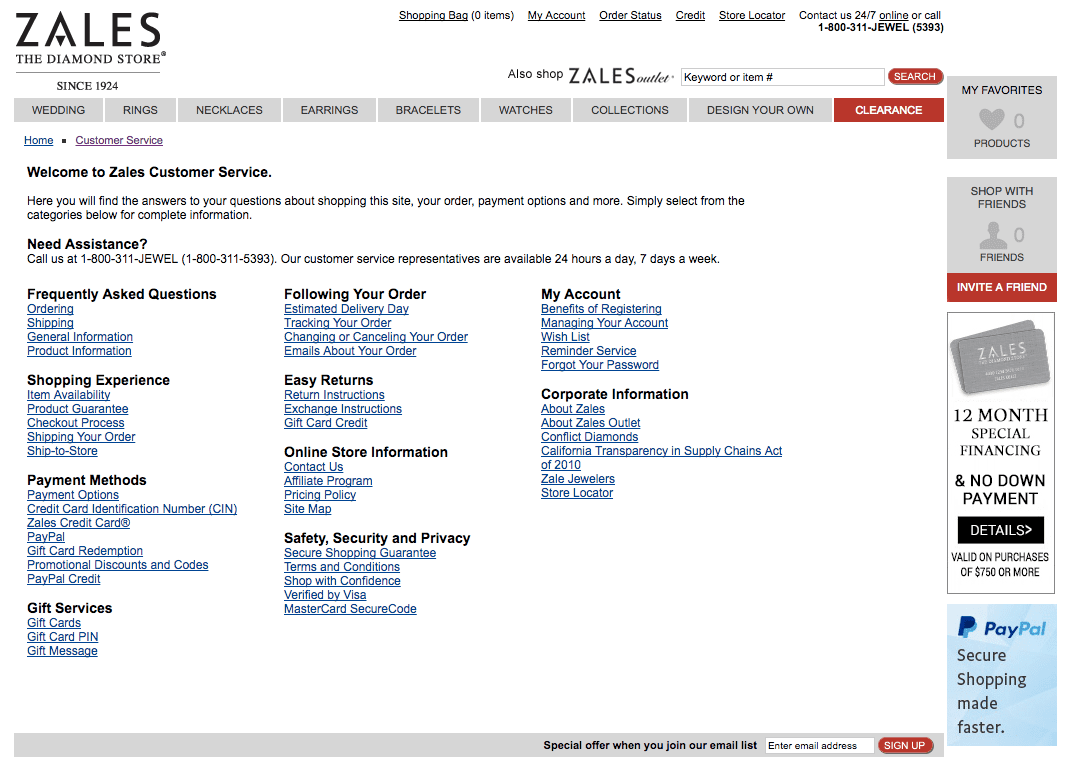The image size is (1072, 760).
Task: Open the Forgot Your Password link
Action: 599,365
